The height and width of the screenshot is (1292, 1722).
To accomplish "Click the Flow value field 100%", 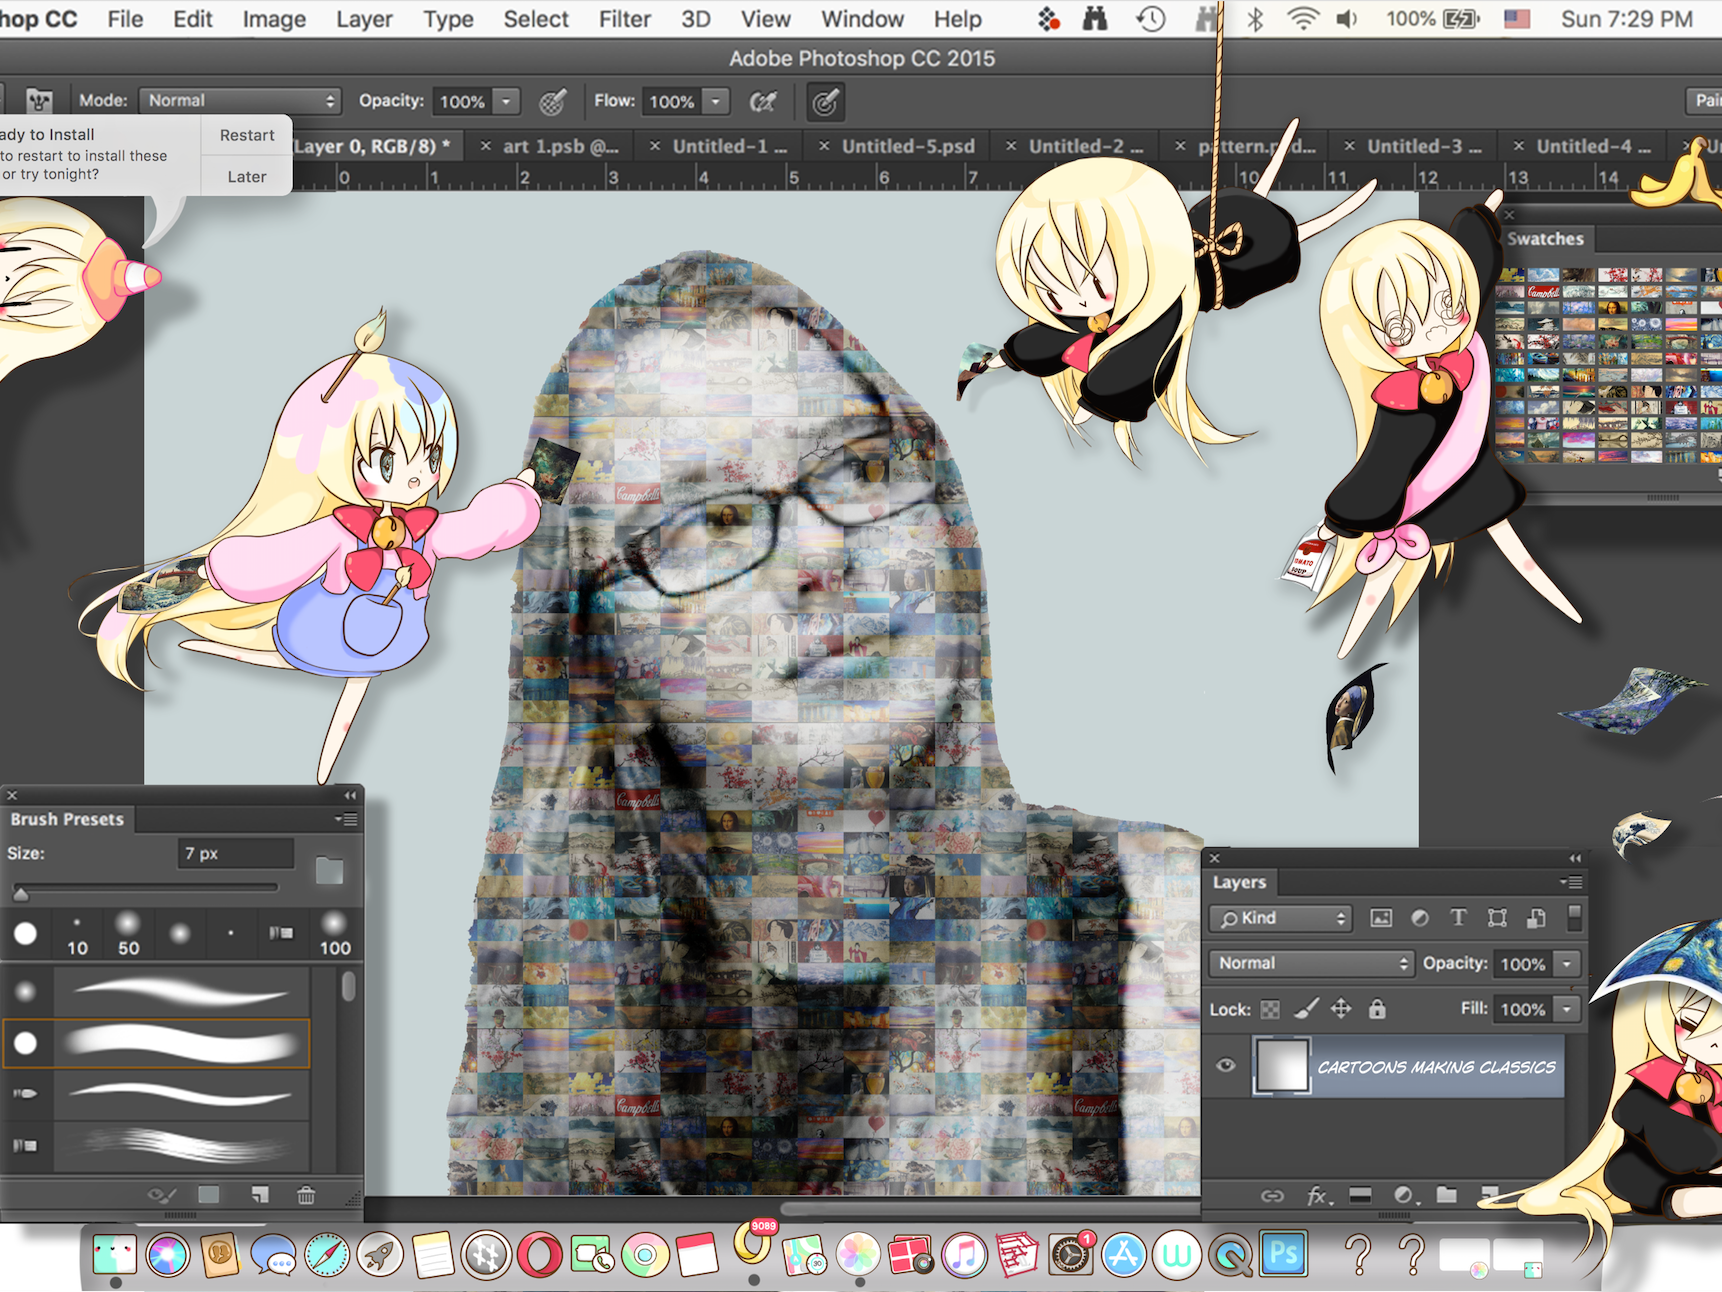I will [x=672, y=101].
